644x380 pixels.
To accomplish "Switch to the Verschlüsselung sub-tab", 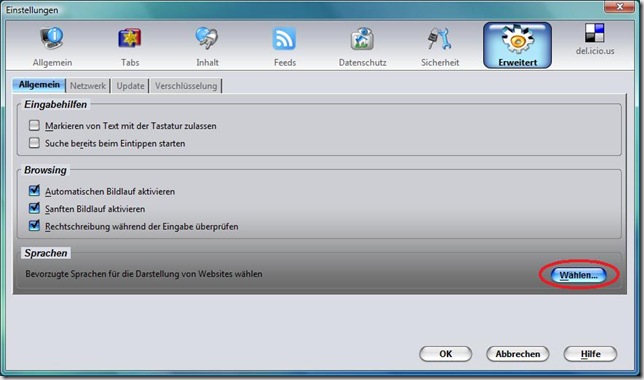I will coord(186,86).
